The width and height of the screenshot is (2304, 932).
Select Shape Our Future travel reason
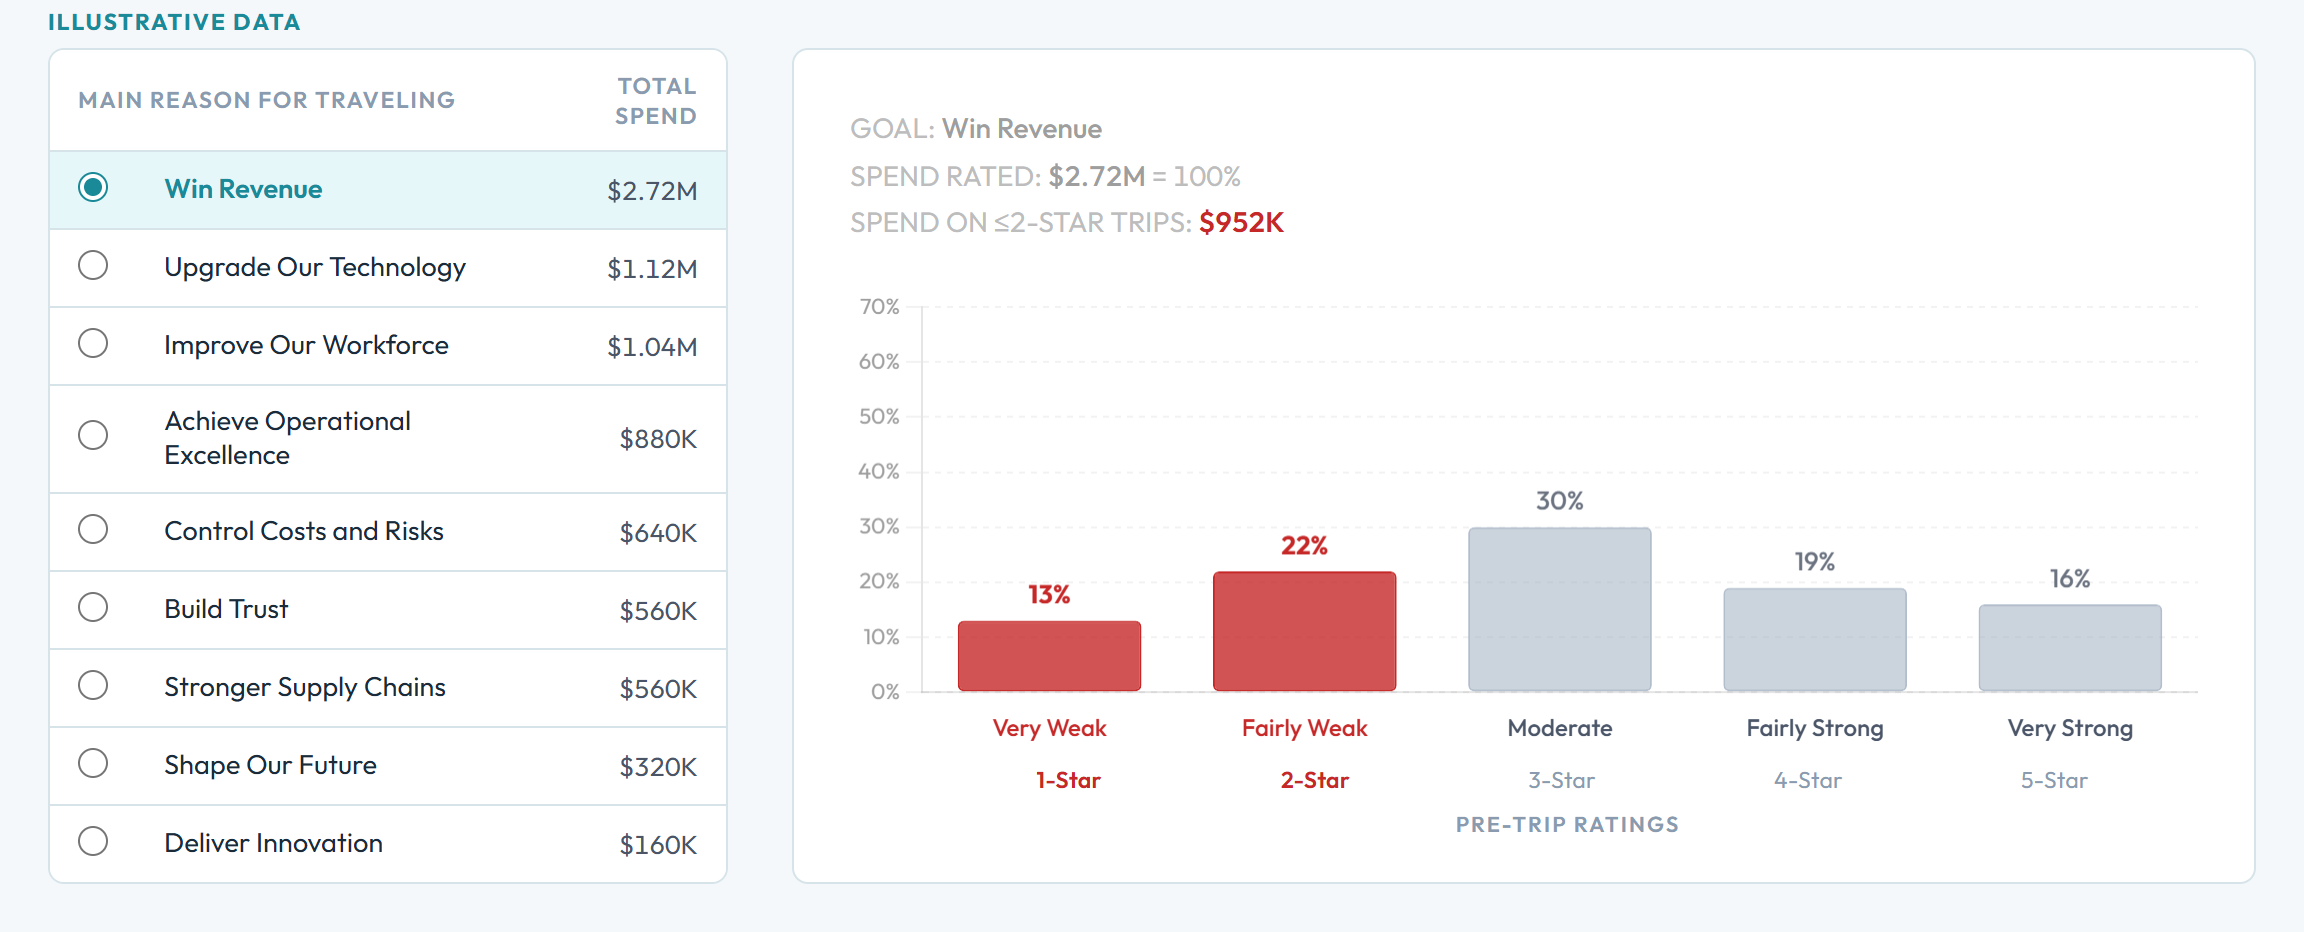pos(93,764)
